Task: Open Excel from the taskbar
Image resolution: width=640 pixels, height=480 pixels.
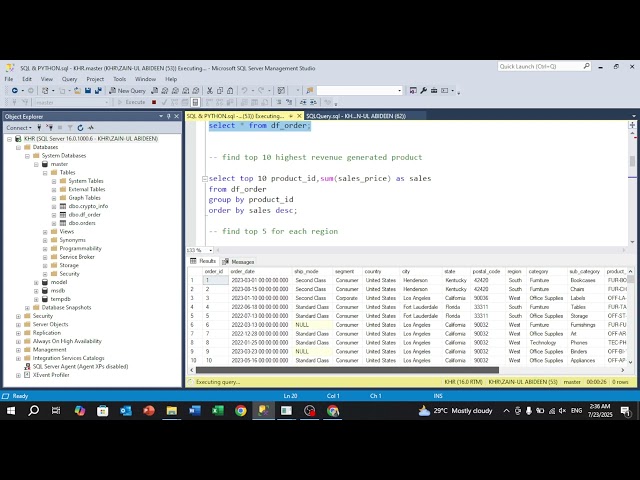Action: click(218, 411)
